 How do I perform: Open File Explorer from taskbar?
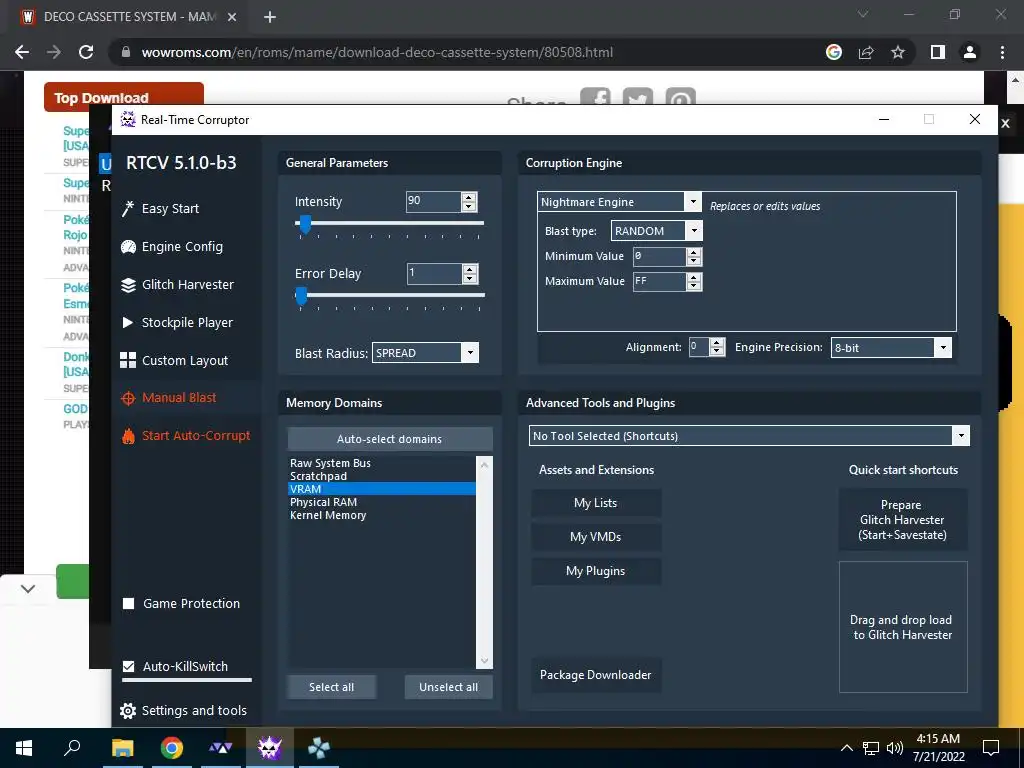coord(122,748)
